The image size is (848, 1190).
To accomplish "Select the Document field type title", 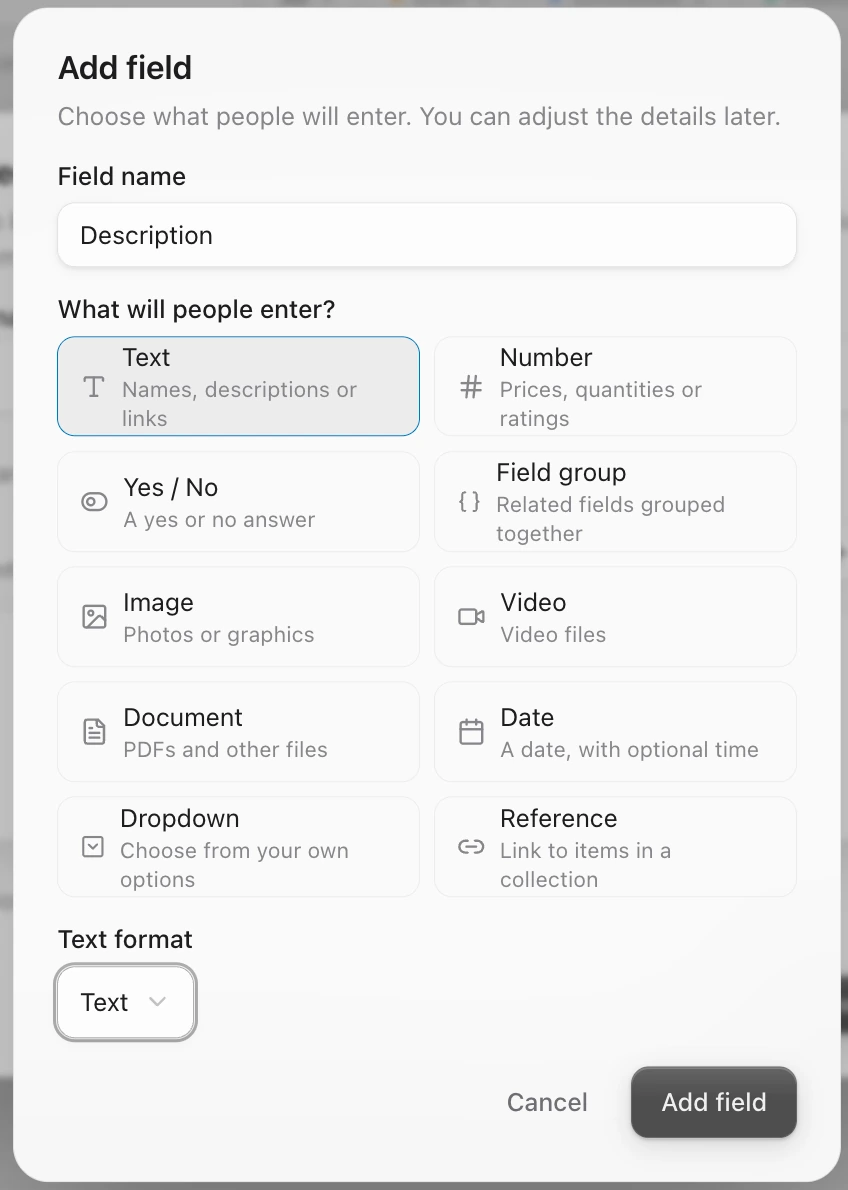I will [183, 717].
